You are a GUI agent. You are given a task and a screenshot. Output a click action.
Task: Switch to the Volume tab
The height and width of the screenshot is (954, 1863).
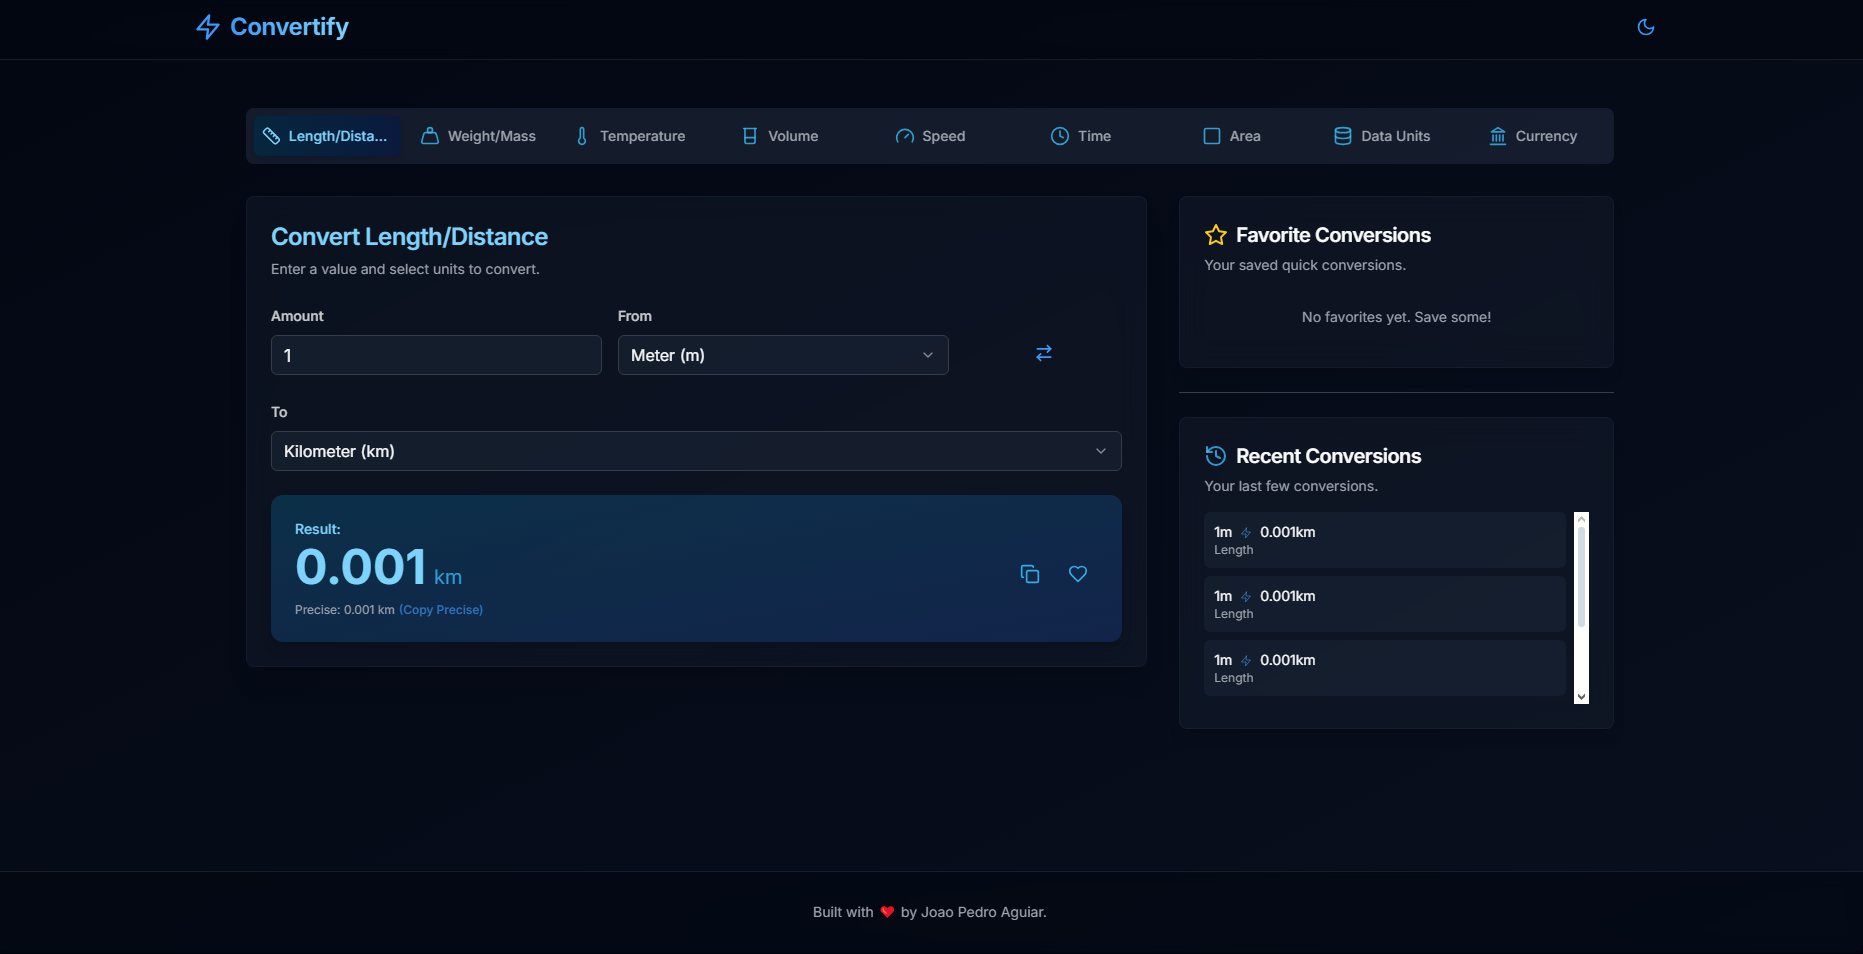780,136
